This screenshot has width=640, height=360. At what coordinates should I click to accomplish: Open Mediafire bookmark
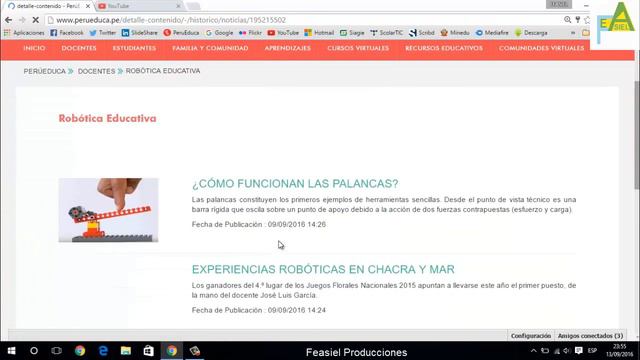tap(492, 33)
